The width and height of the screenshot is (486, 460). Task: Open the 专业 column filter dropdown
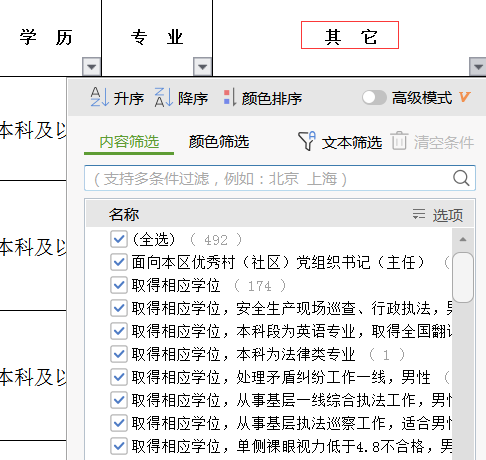[x=203, y=67]
